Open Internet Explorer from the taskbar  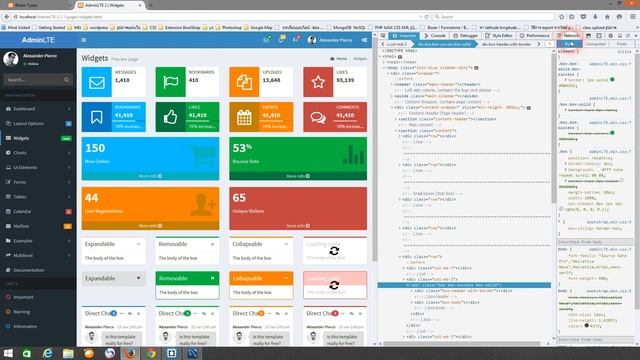click(x=48, y=353)
